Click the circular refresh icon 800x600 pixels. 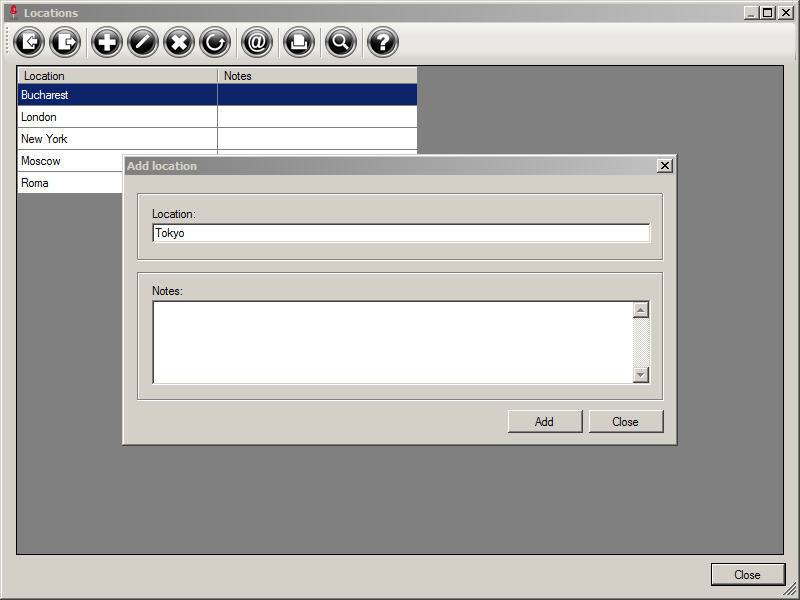point(215,42)
